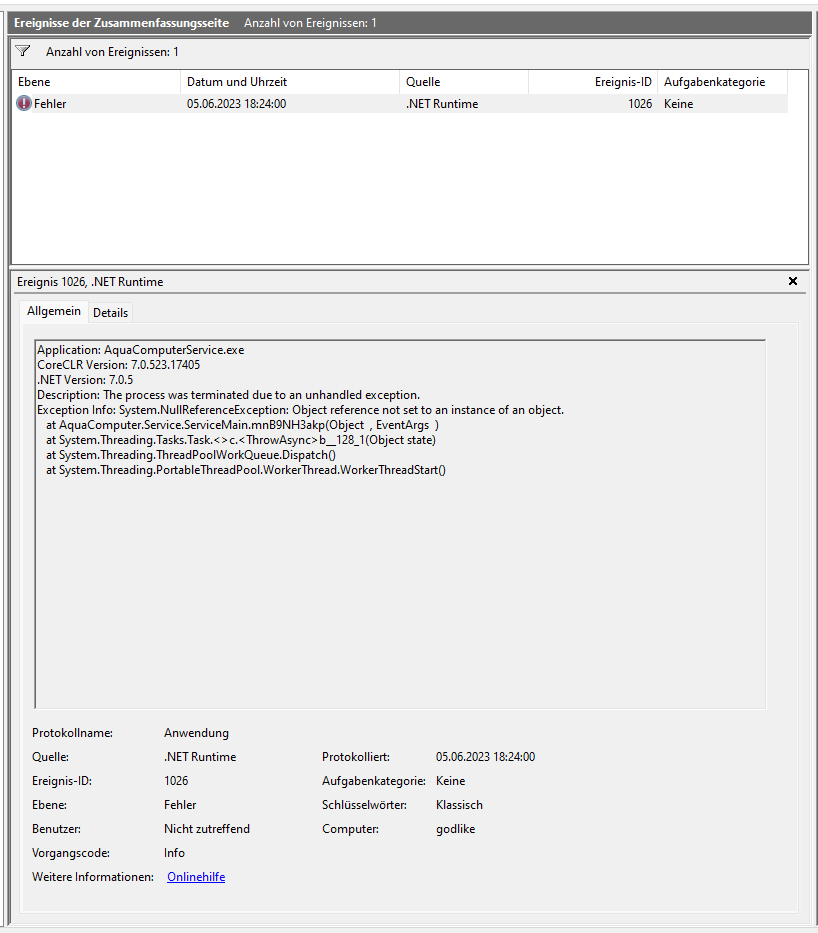The width and height of the screenshot is (818, 933).
Task: Open the Details tab
Action: [110, 312]
